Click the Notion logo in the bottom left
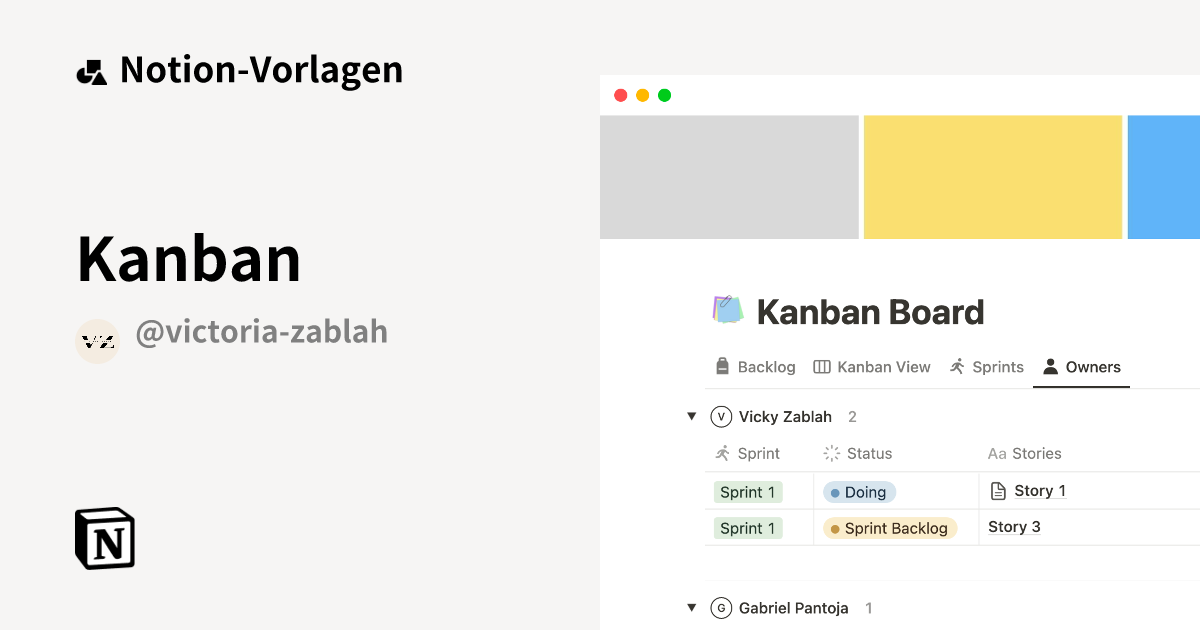This screenshot has width=1200, height=630. [104, 538]
